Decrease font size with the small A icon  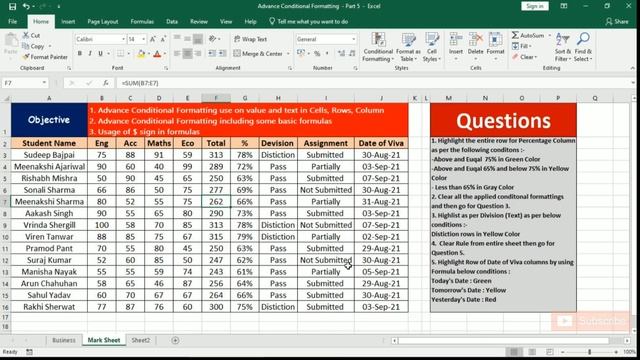[x=163, y=39]
